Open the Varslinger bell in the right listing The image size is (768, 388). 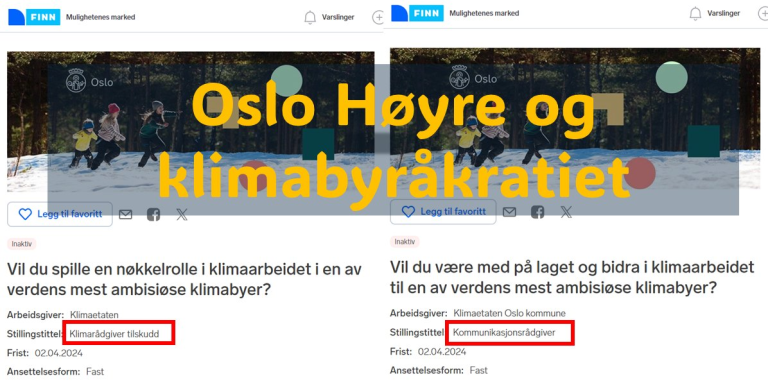[x=695, y=14]
